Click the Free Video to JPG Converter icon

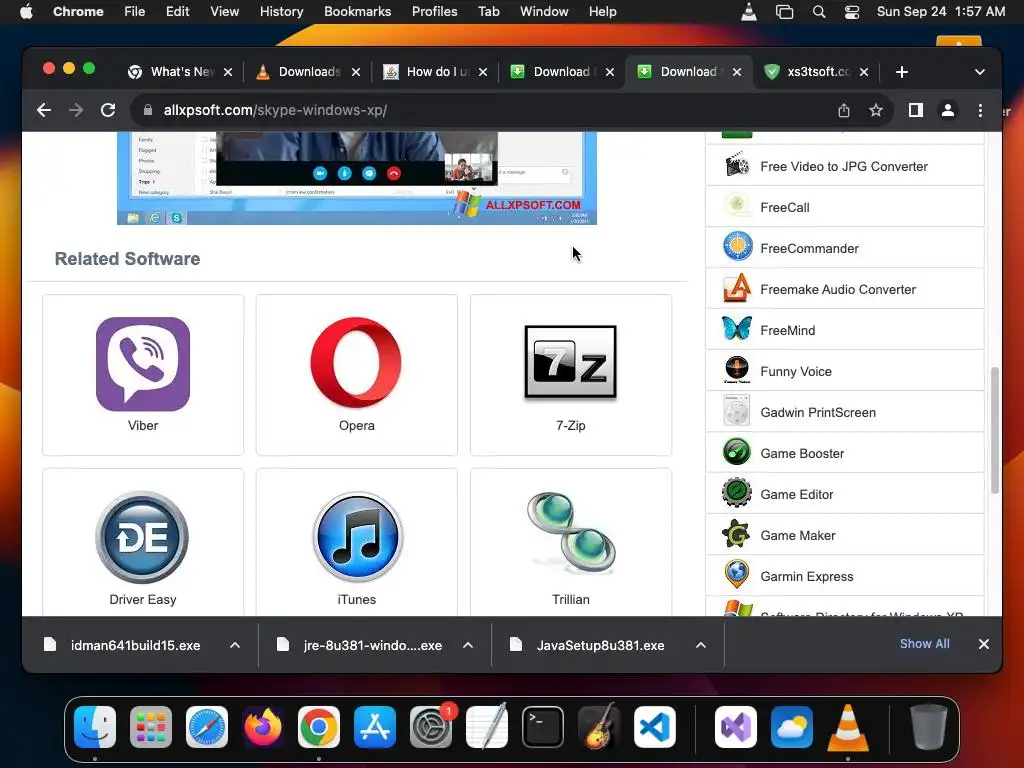[737, 166]
